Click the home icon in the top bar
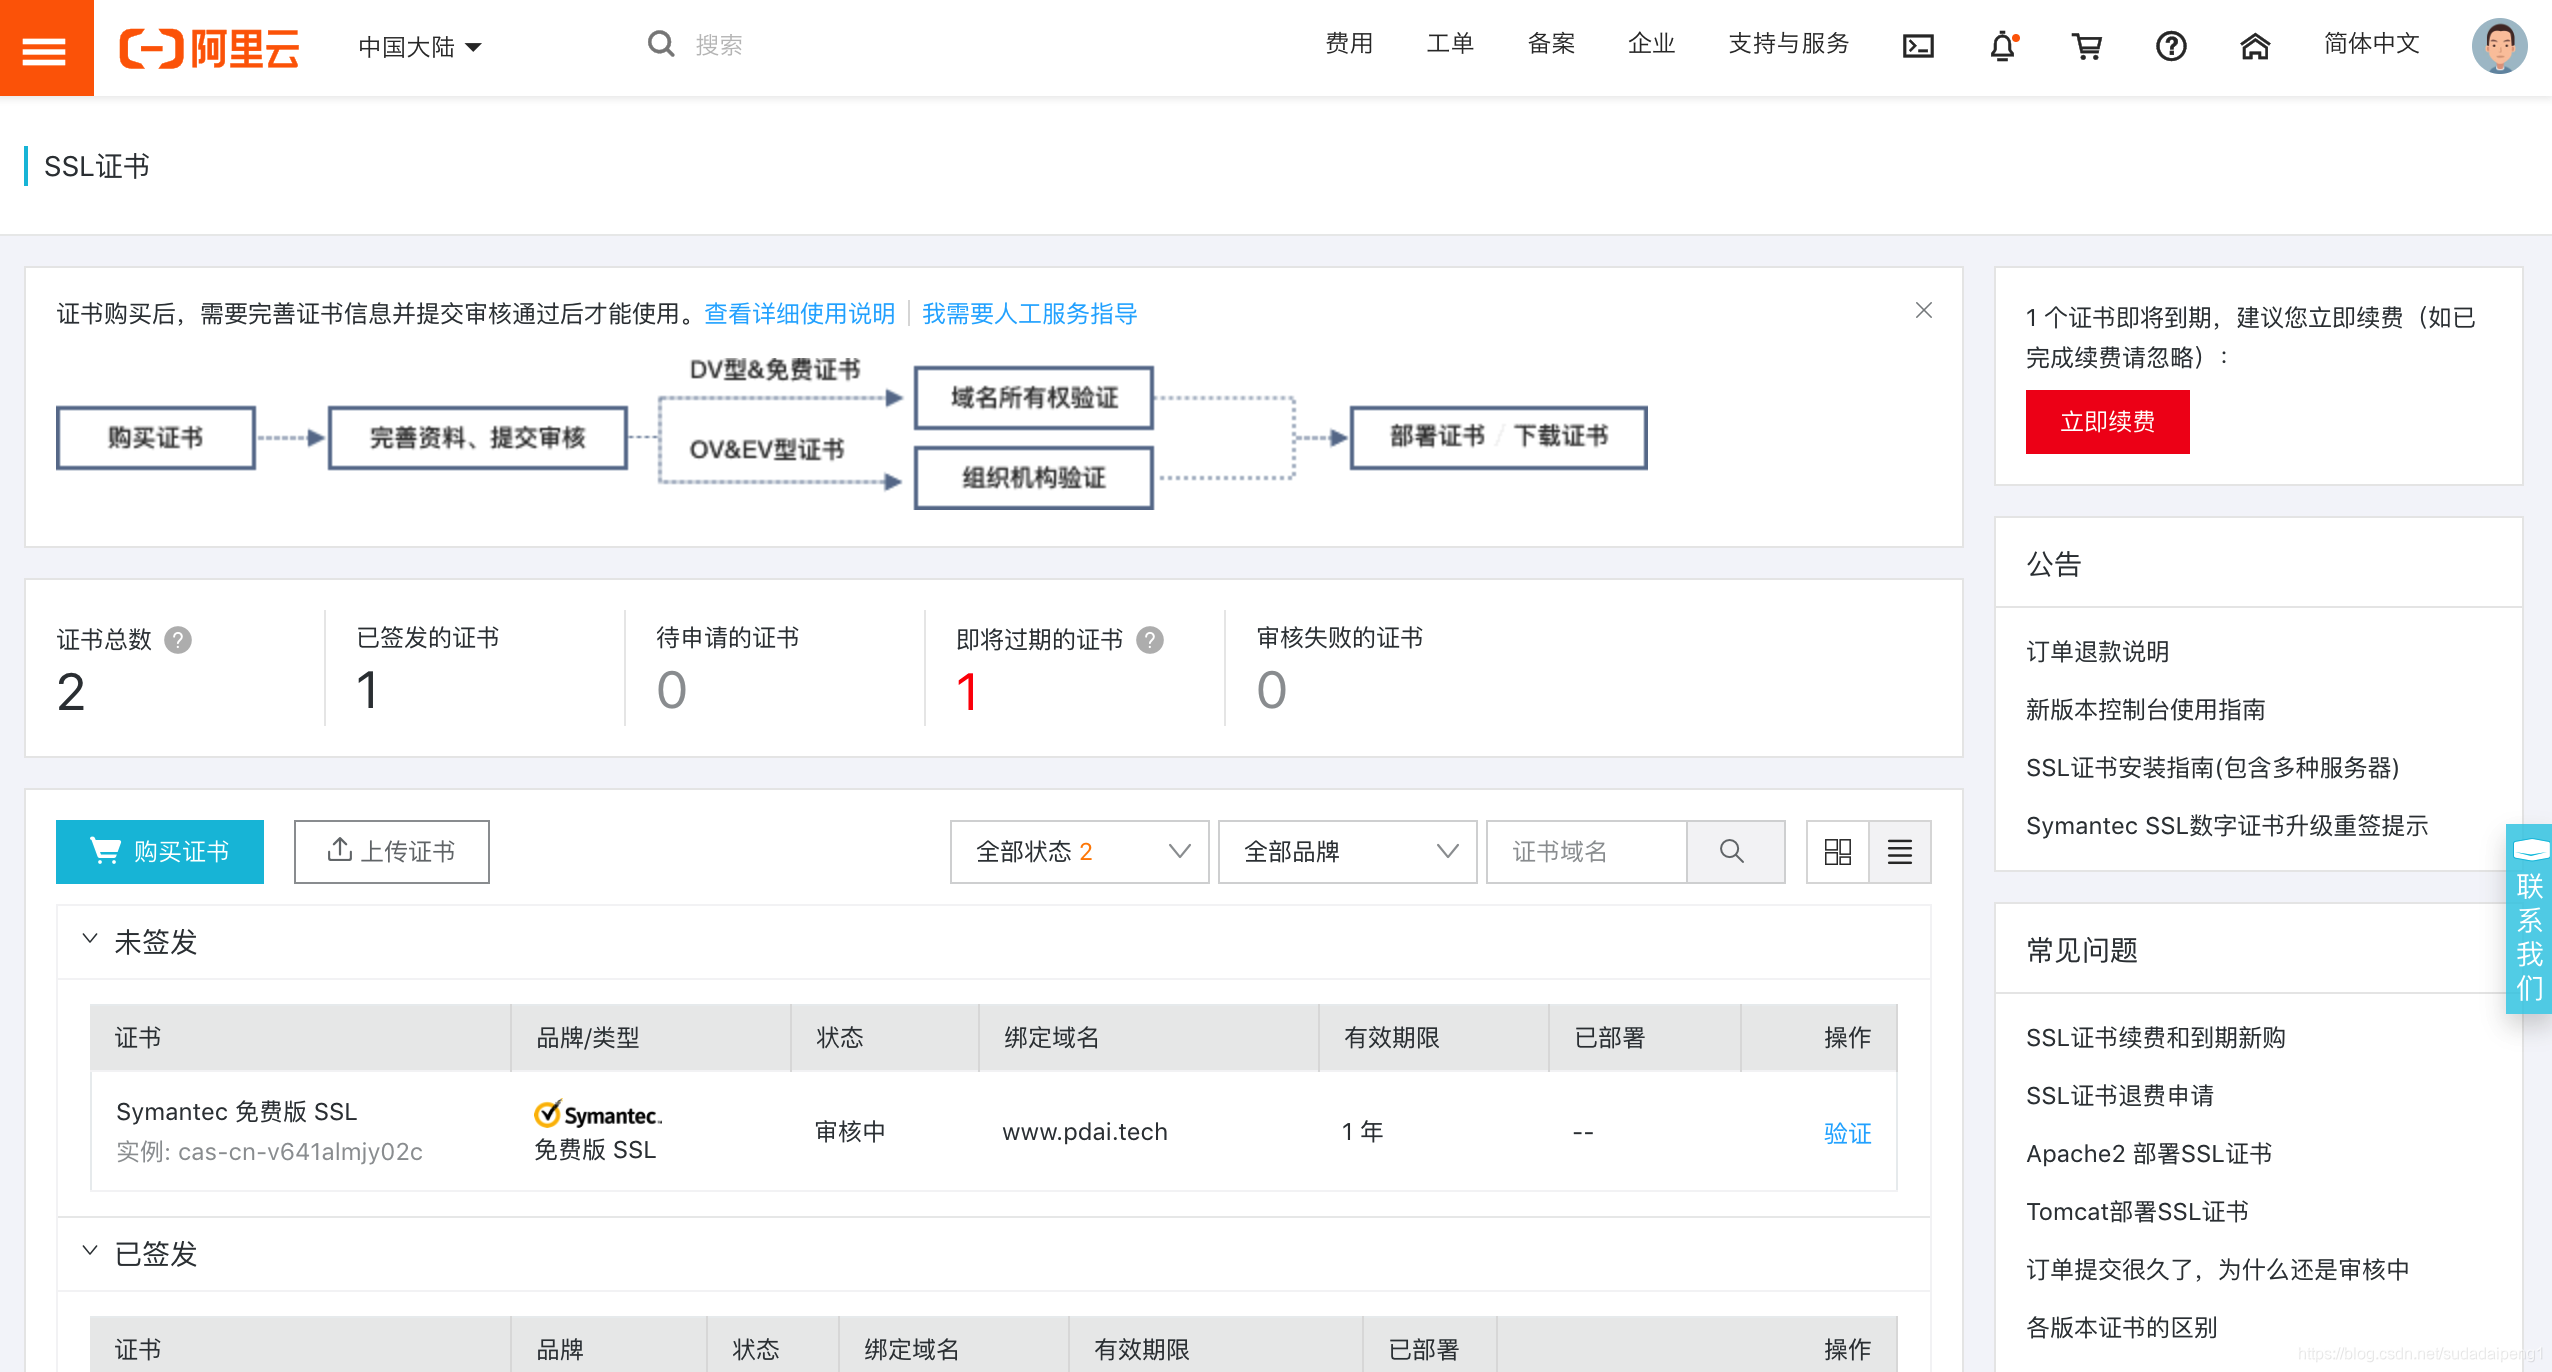Screen dimensions: 2552x1372 pyautogui.click(x=2255, y=46)
